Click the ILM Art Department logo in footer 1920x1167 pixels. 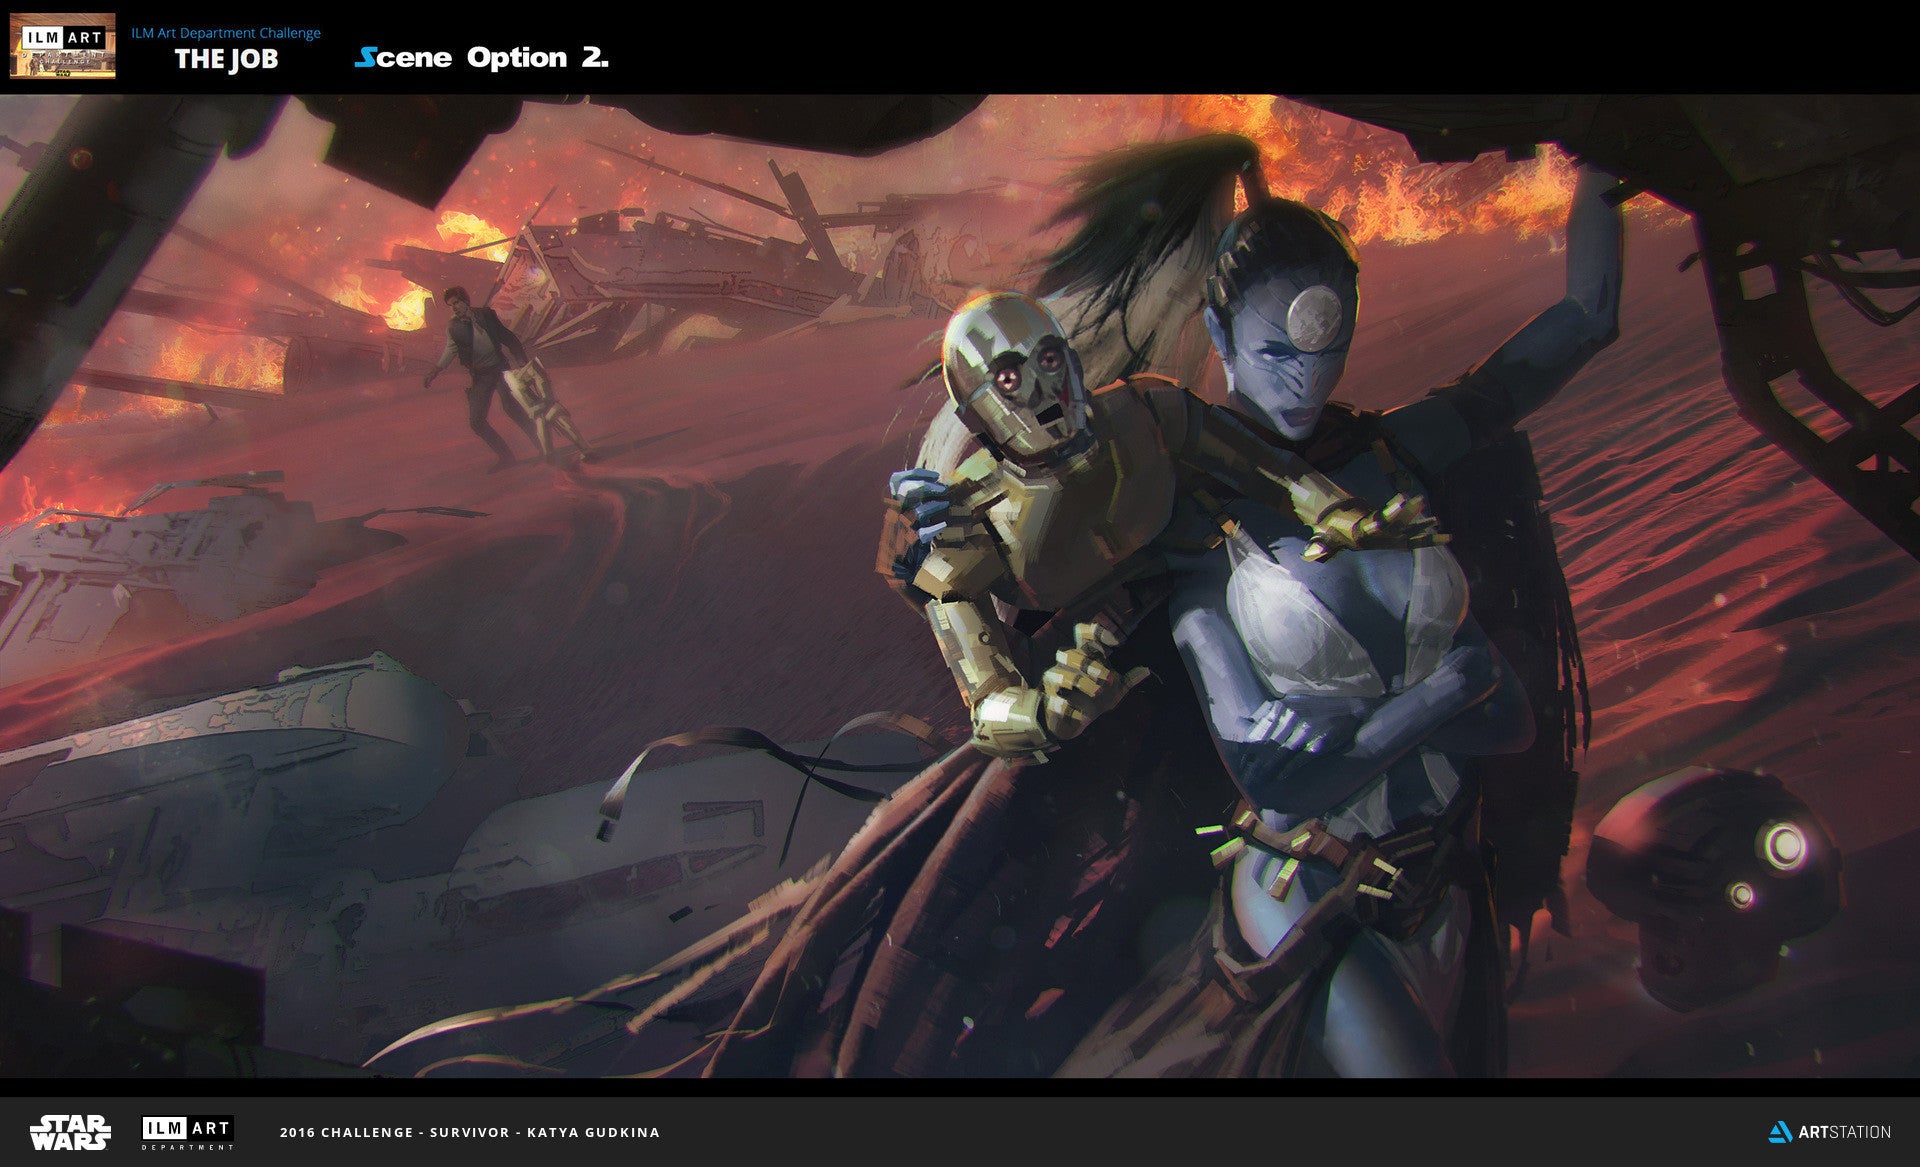[188, 1132]
